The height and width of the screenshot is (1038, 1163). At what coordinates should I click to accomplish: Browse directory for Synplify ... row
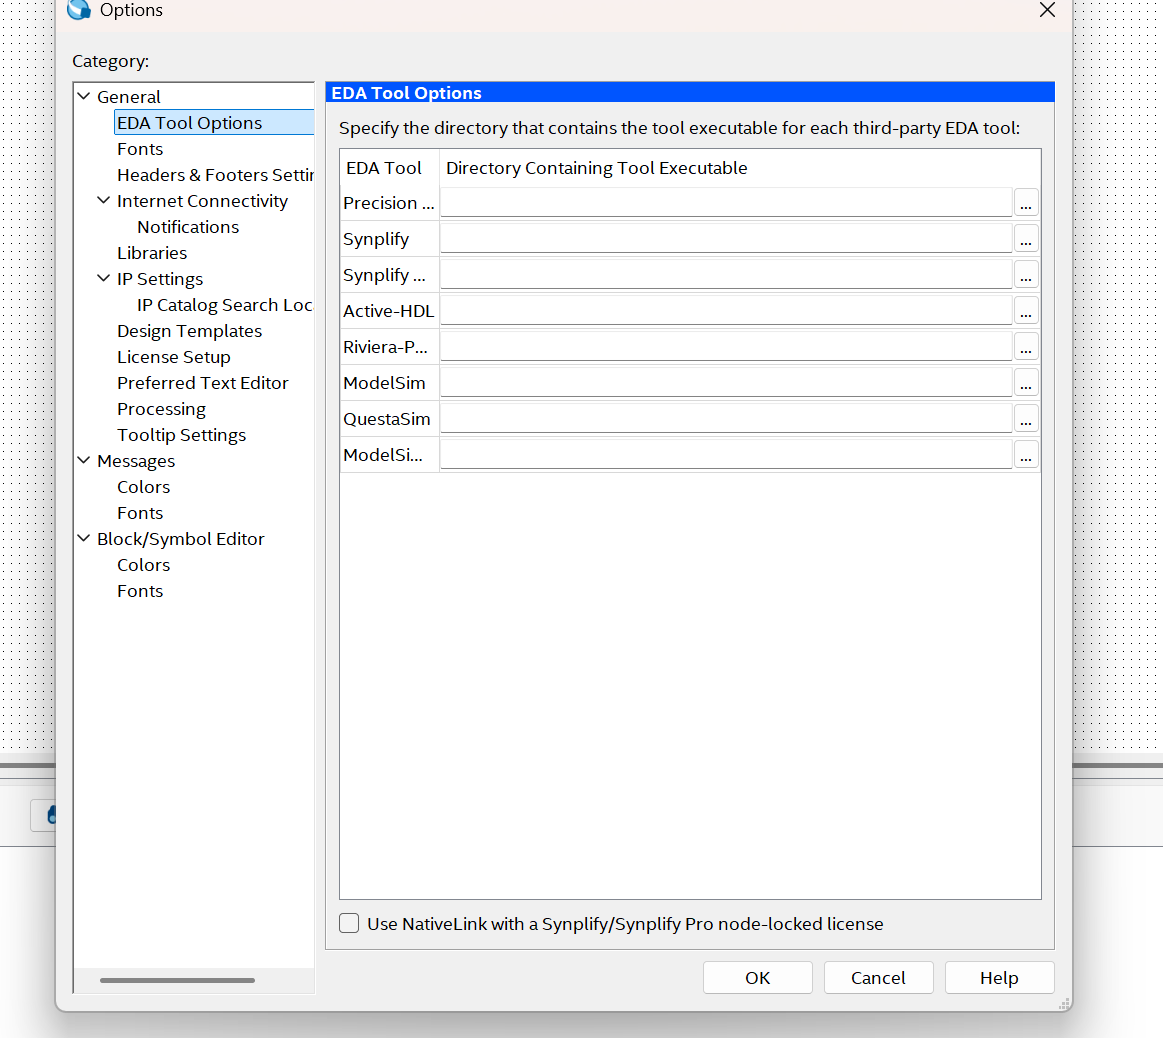(x=1026, y=275)
